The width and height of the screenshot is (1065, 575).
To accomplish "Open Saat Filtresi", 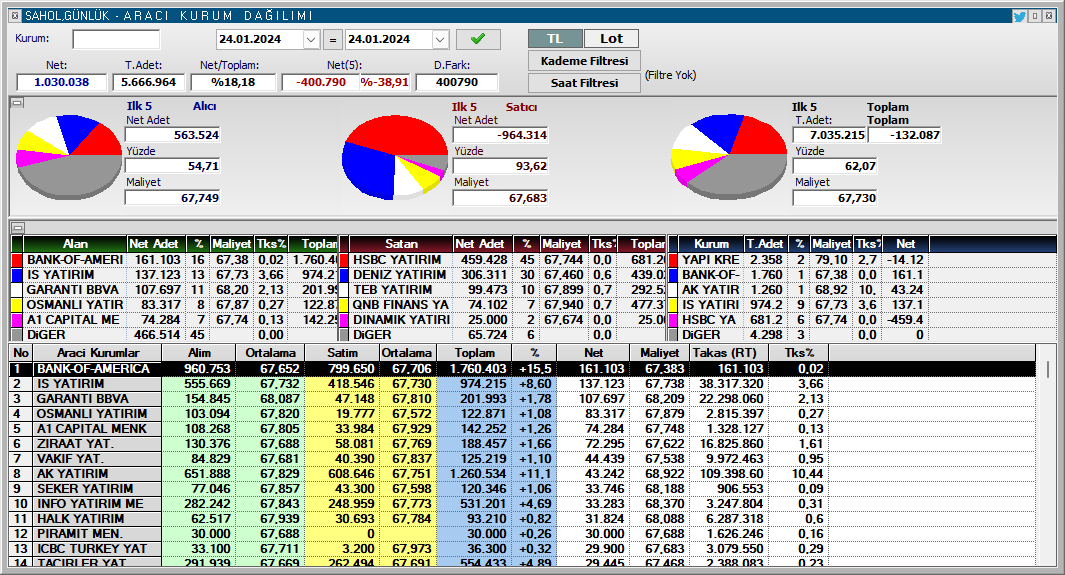I will [584, 83].
